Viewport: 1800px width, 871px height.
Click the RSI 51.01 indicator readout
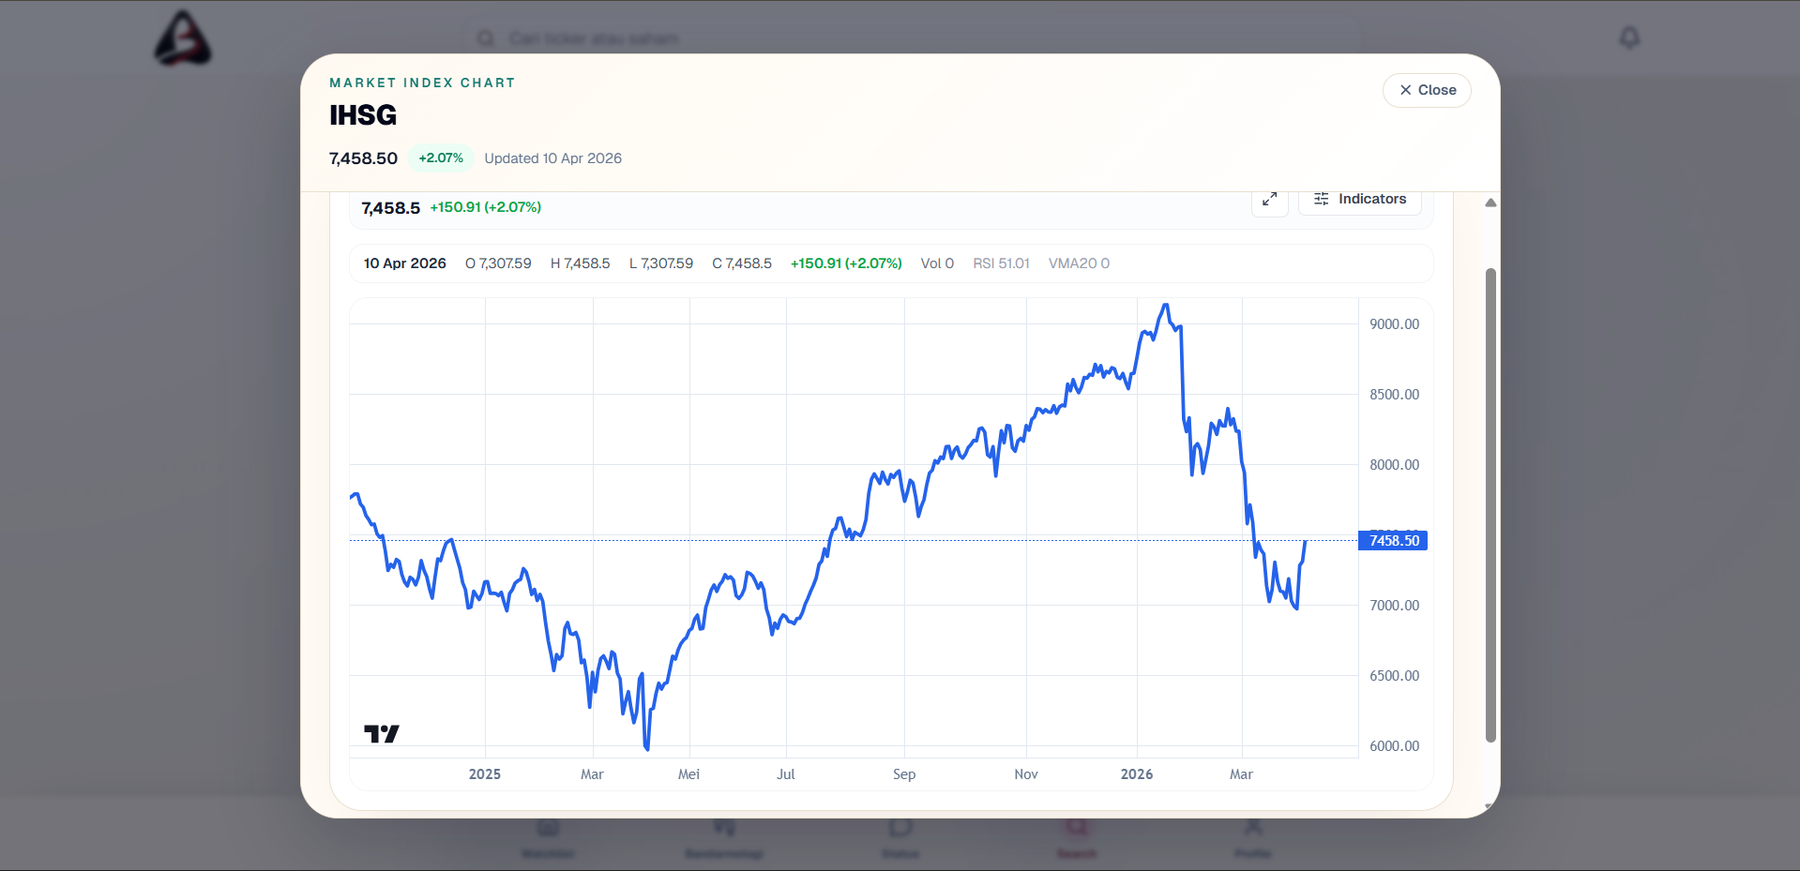tap(1000, 264)
